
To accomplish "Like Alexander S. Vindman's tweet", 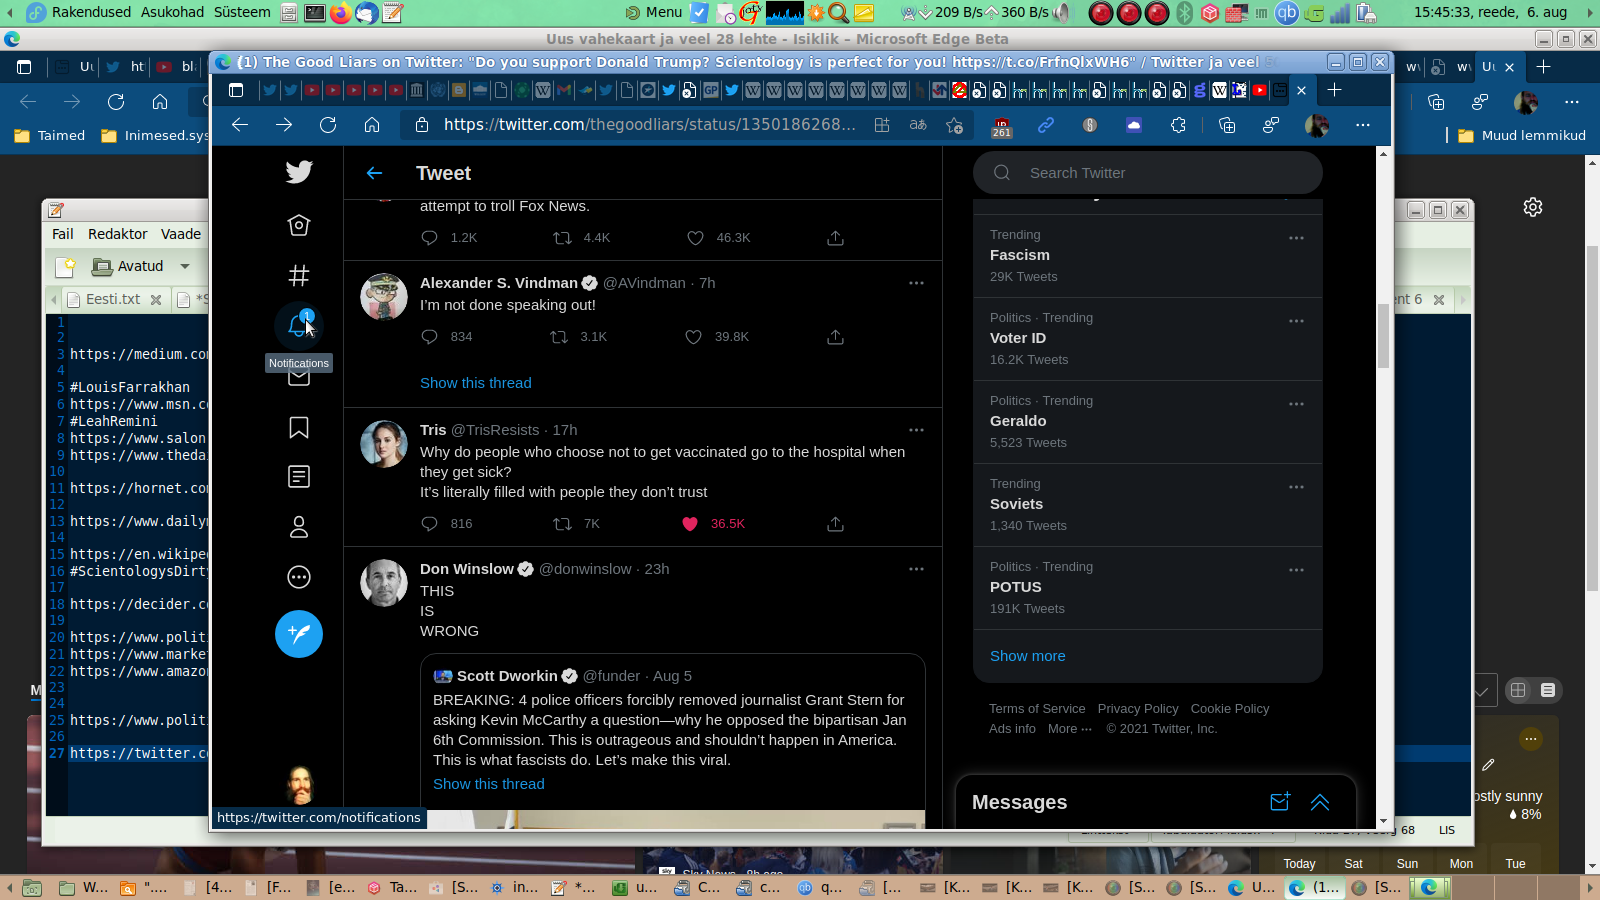I will tap(693, 337).
